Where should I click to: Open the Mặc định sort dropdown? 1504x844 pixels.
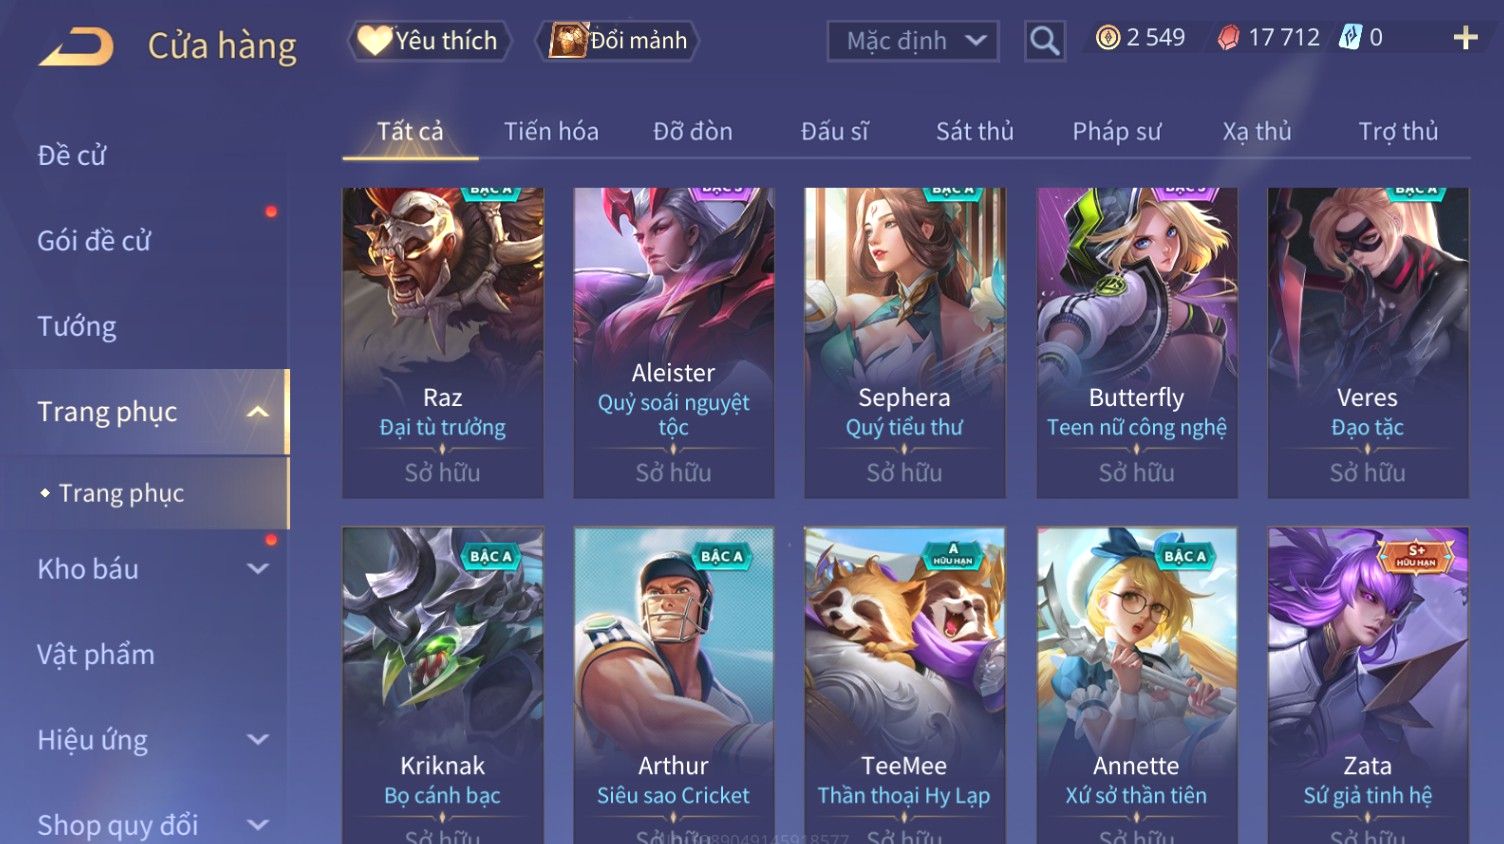coord(913,41)
